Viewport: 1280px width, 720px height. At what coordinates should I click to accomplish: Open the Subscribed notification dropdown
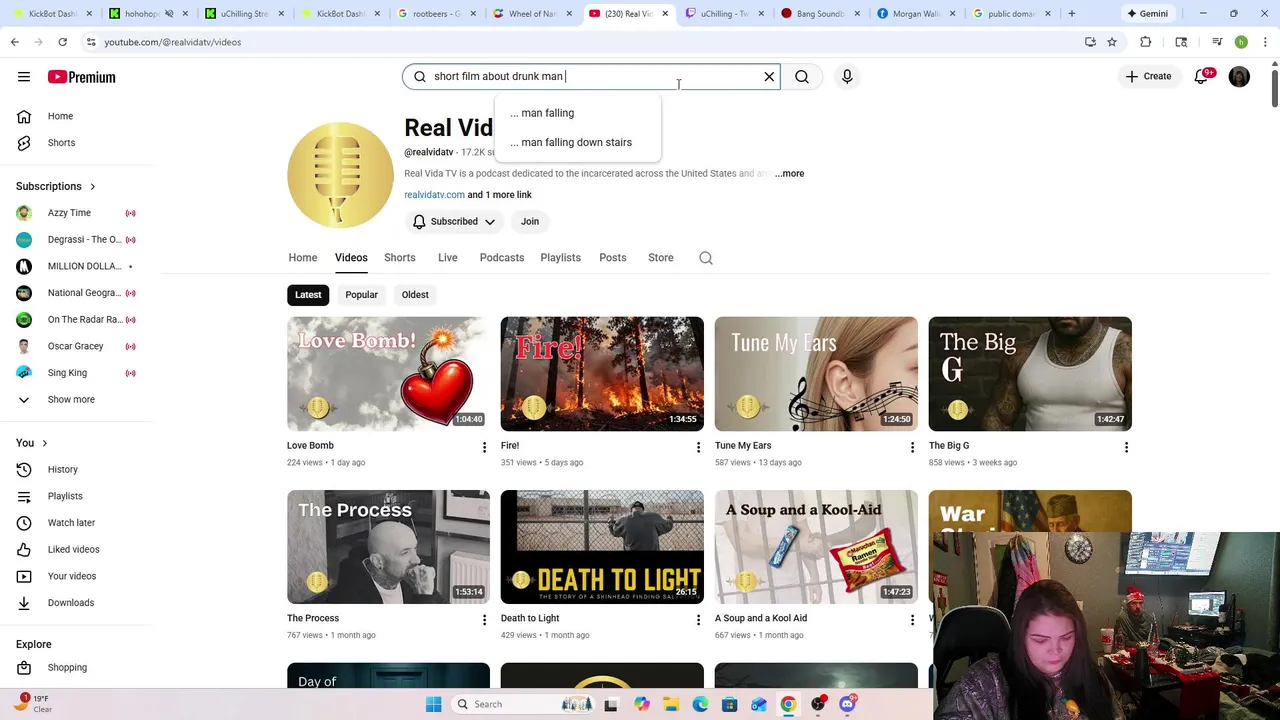click(x=454, y=221)
